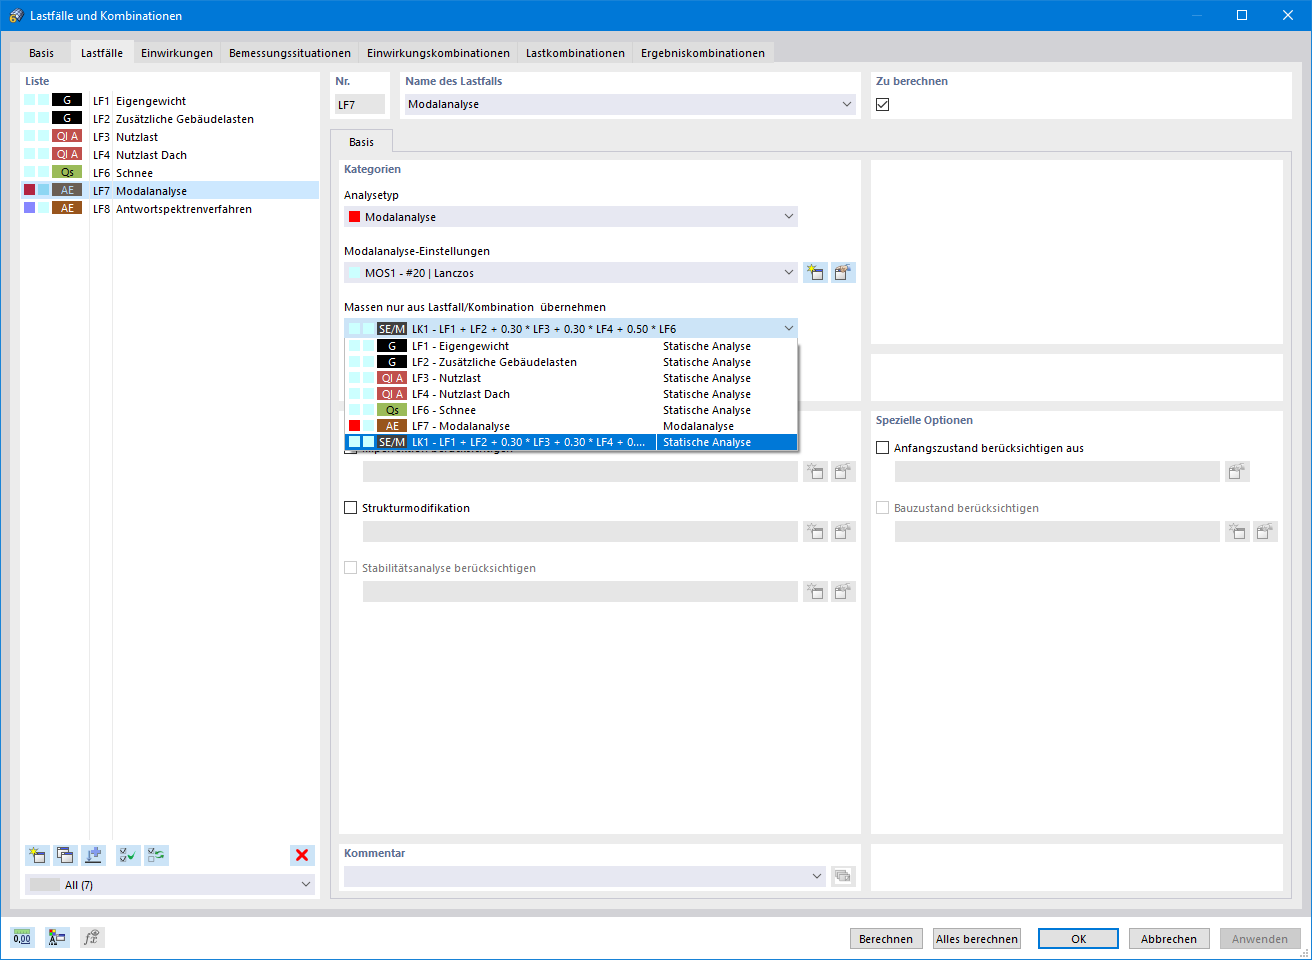Open the Bemessungssituationen tab

coord(290,53)
